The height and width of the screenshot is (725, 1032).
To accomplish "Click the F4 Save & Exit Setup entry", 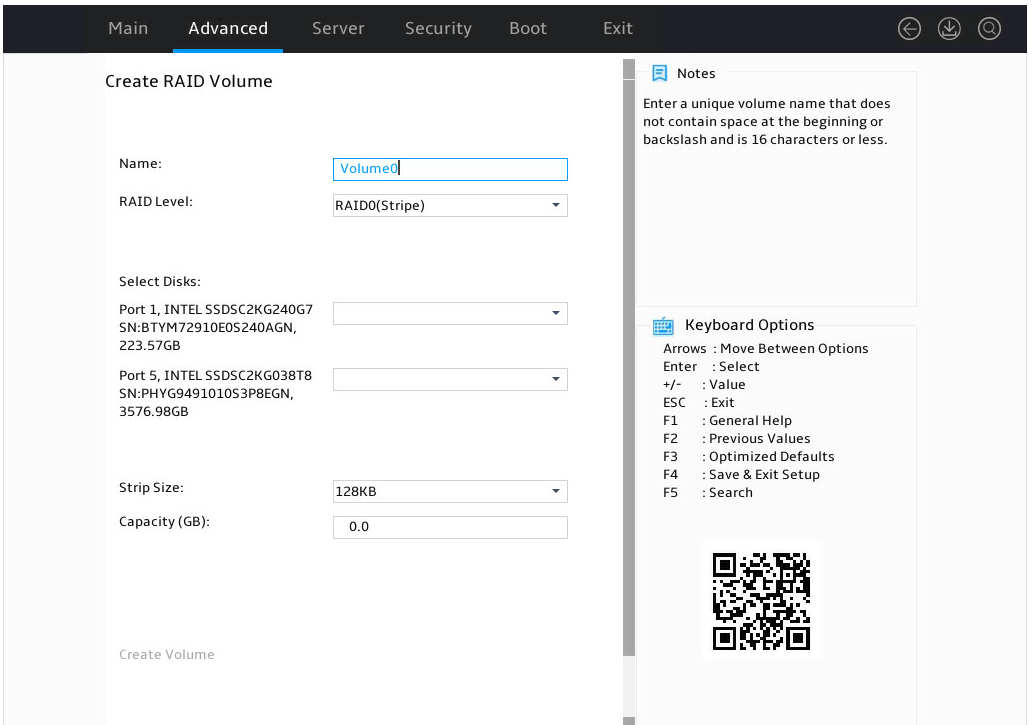I will tap(741, 474).
